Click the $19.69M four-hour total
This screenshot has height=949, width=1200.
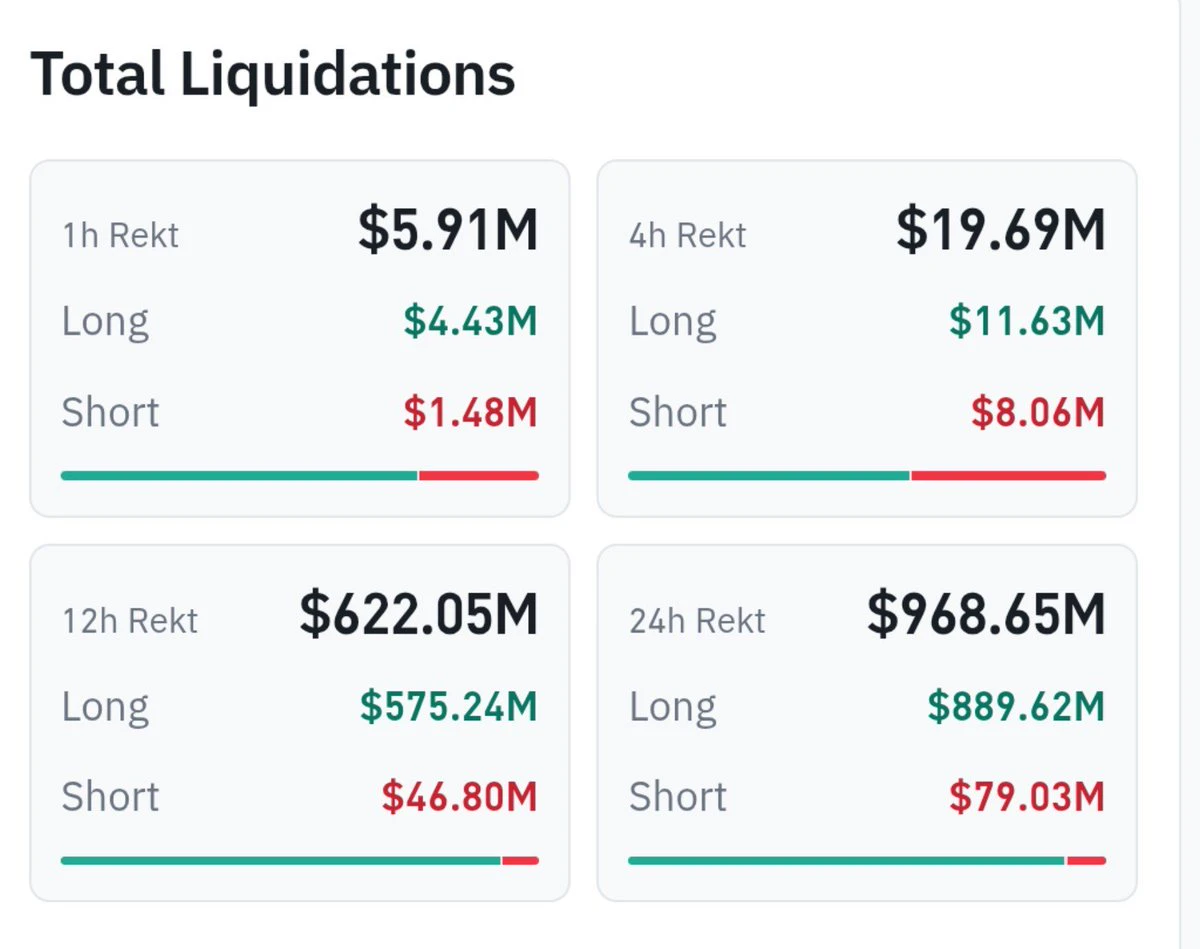1001,229
